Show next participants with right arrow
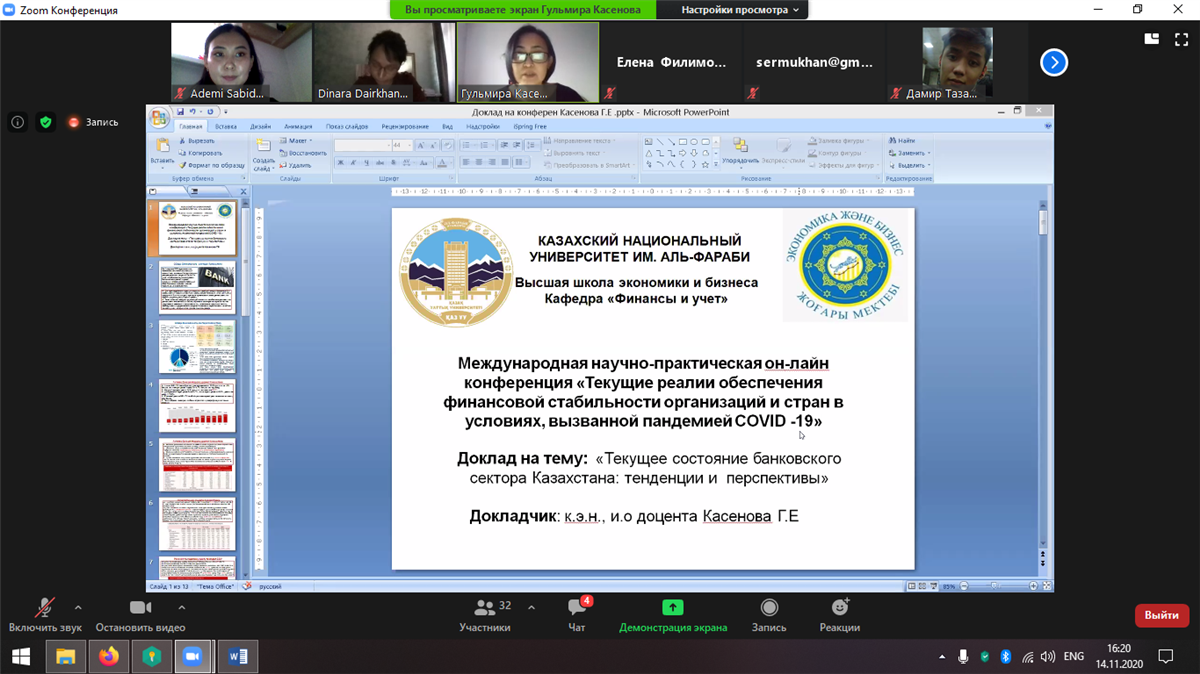The image size is (1200, 674). [x=1053, y=63]
